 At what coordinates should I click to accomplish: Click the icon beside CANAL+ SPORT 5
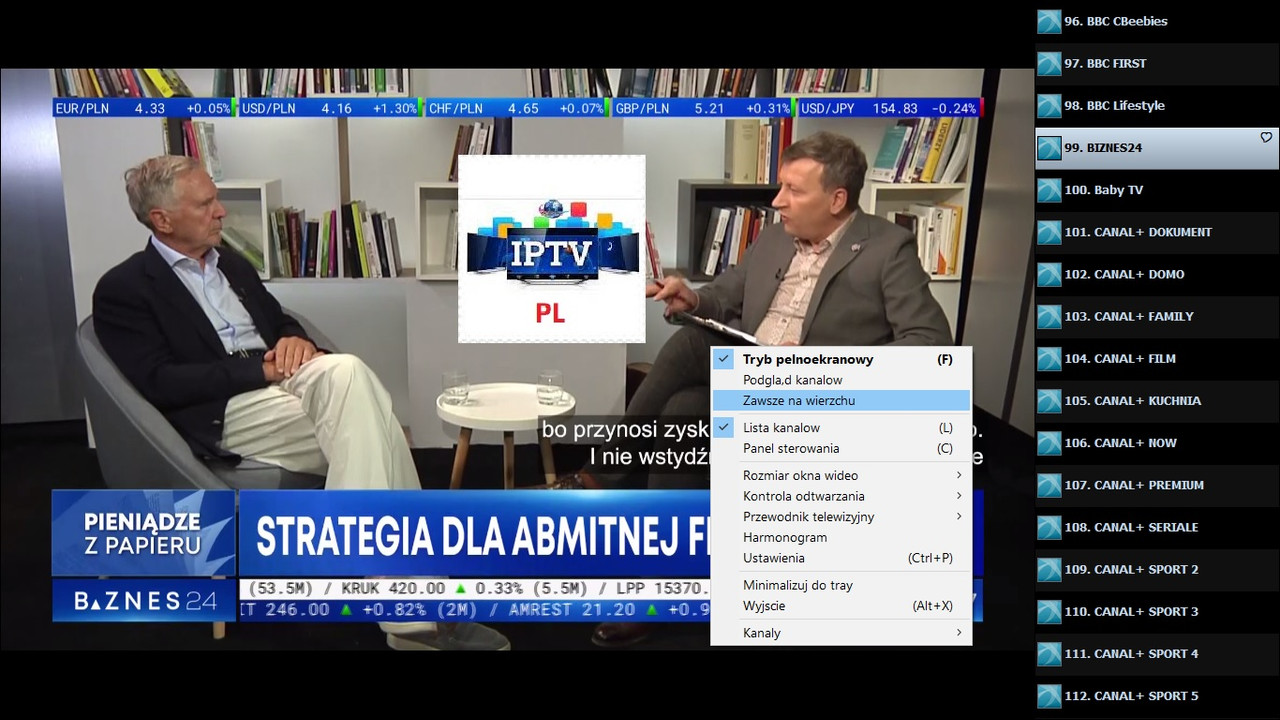[1049, 696]
